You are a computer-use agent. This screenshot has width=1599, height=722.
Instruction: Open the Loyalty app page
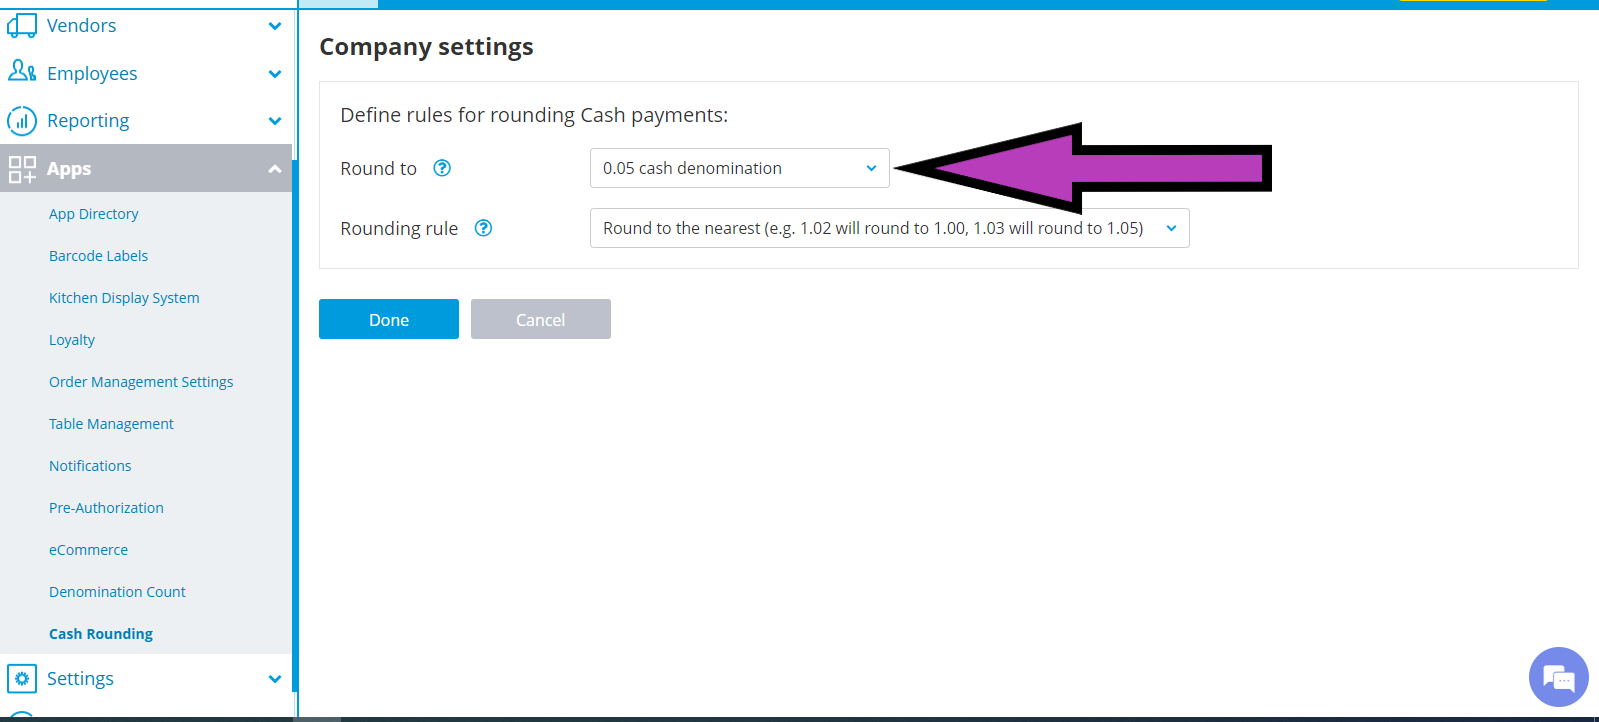pyautogui.click(x=72, y=340)
